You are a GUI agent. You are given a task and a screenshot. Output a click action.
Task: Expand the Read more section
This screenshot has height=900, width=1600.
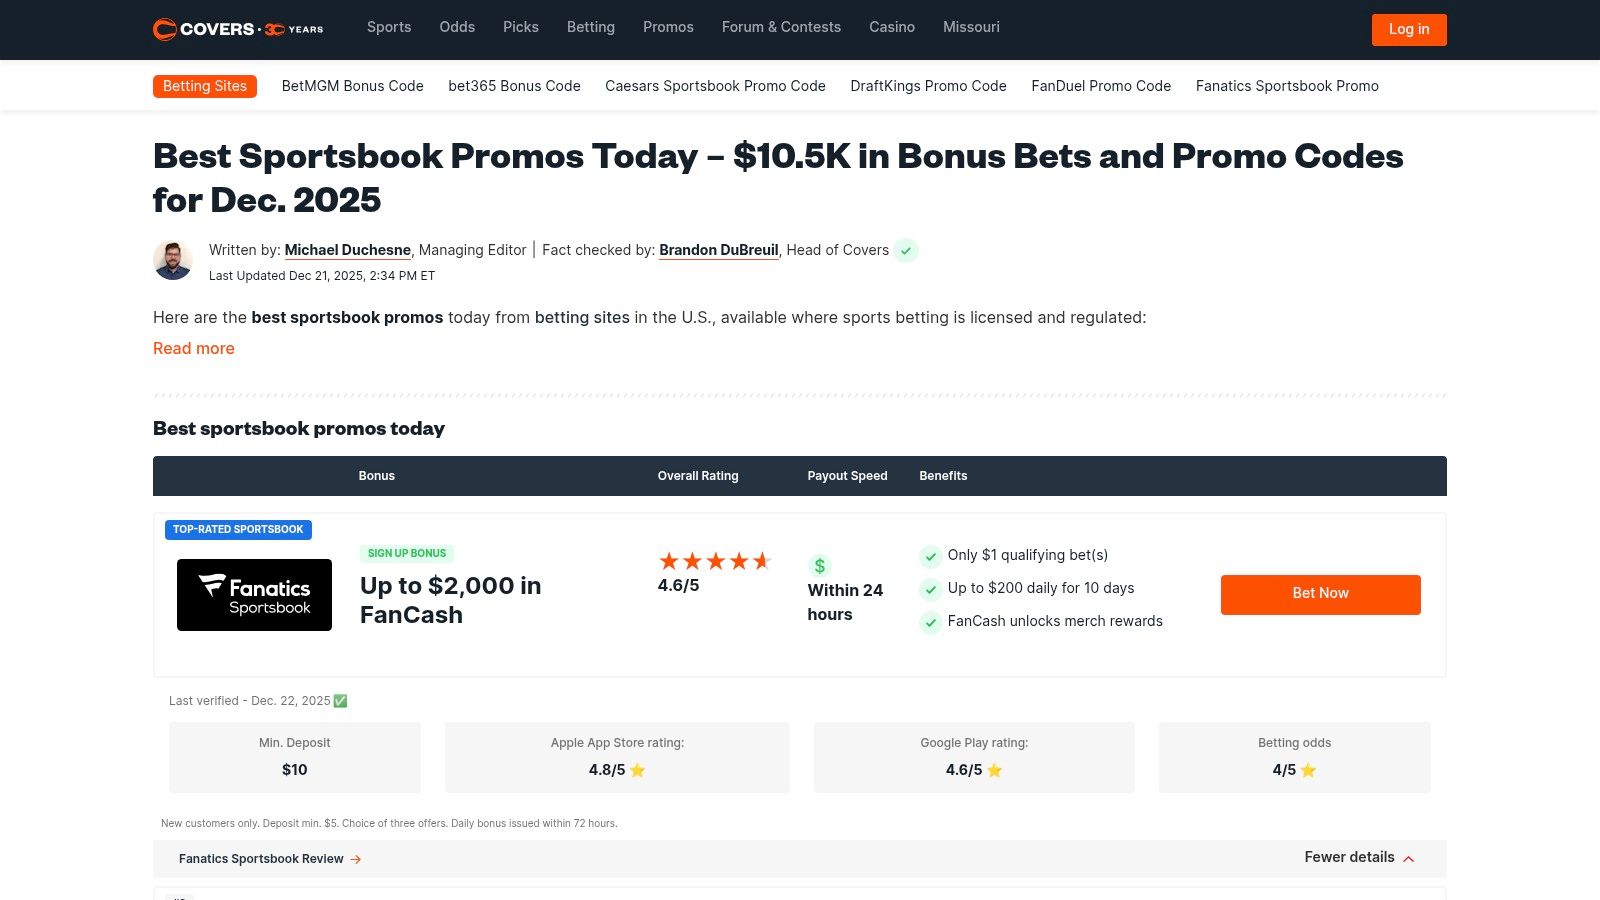[x=193, y=348]
